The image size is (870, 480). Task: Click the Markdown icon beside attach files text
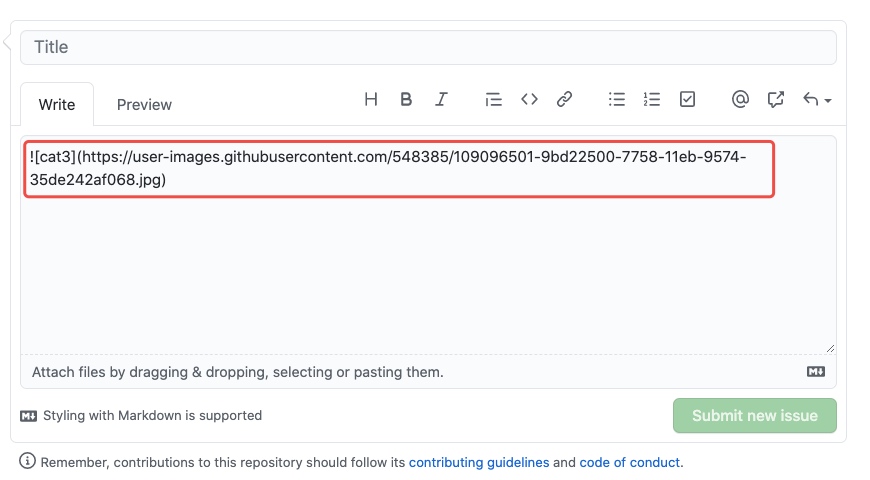click(x=816, y=372)
